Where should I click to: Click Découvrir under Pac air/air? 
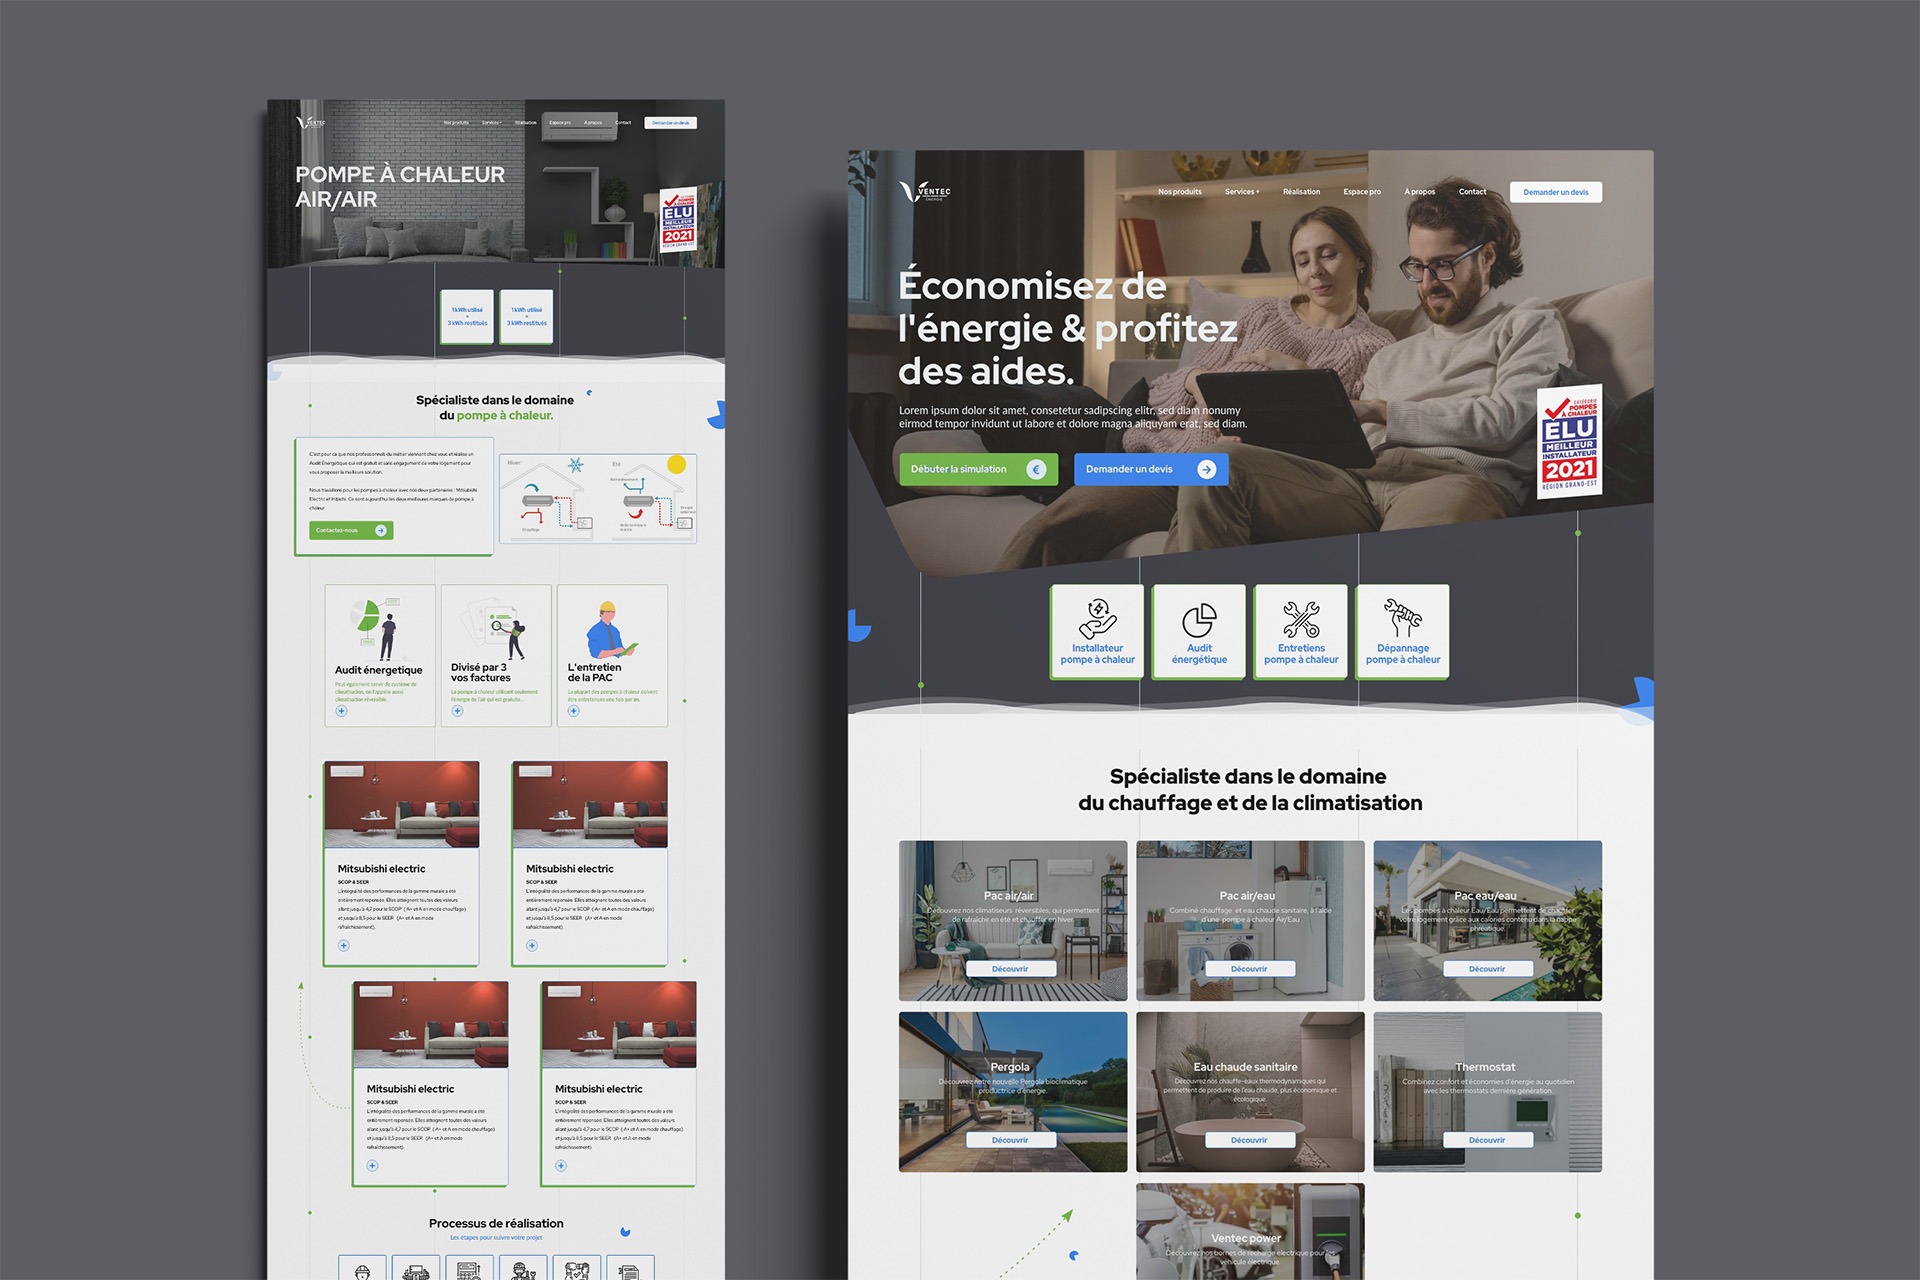(1010, 969)
